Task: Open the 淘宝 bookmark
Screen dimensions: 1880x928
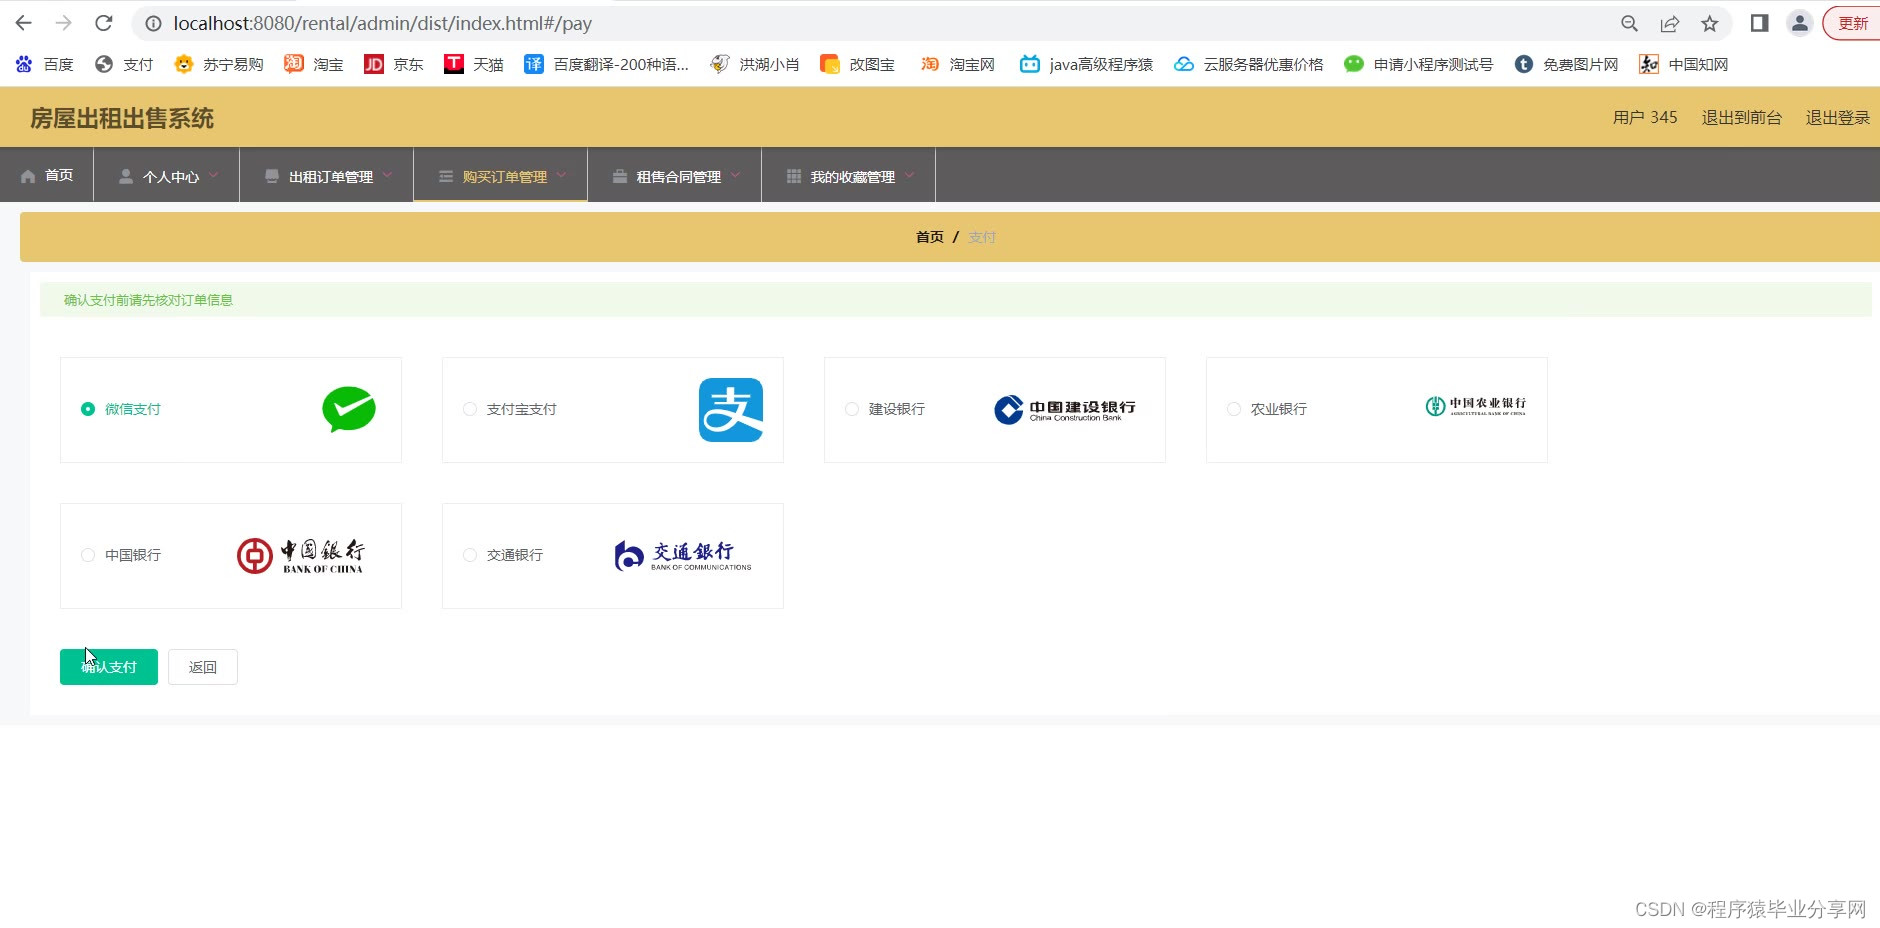Action: 314,64
